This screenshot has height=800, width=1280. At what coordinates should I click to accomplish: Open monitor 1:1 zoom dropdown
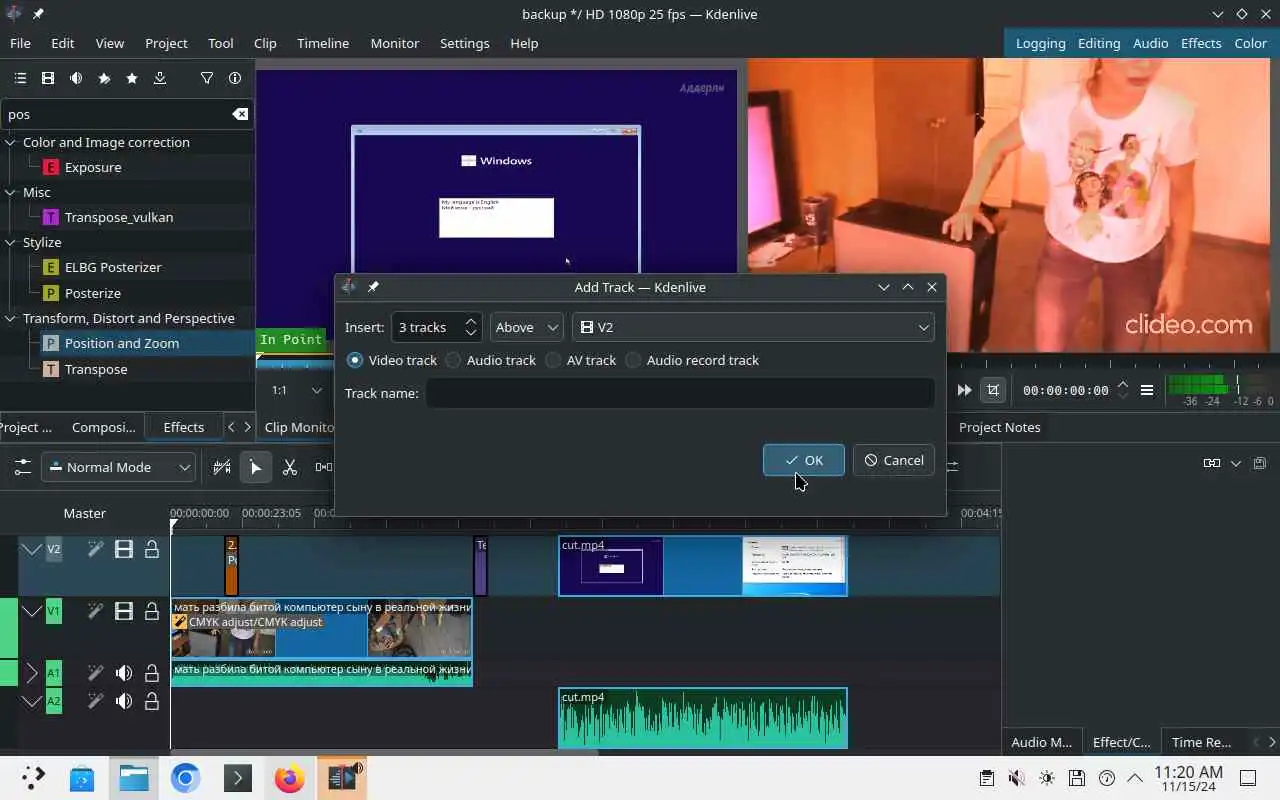[x=298, y=390]
